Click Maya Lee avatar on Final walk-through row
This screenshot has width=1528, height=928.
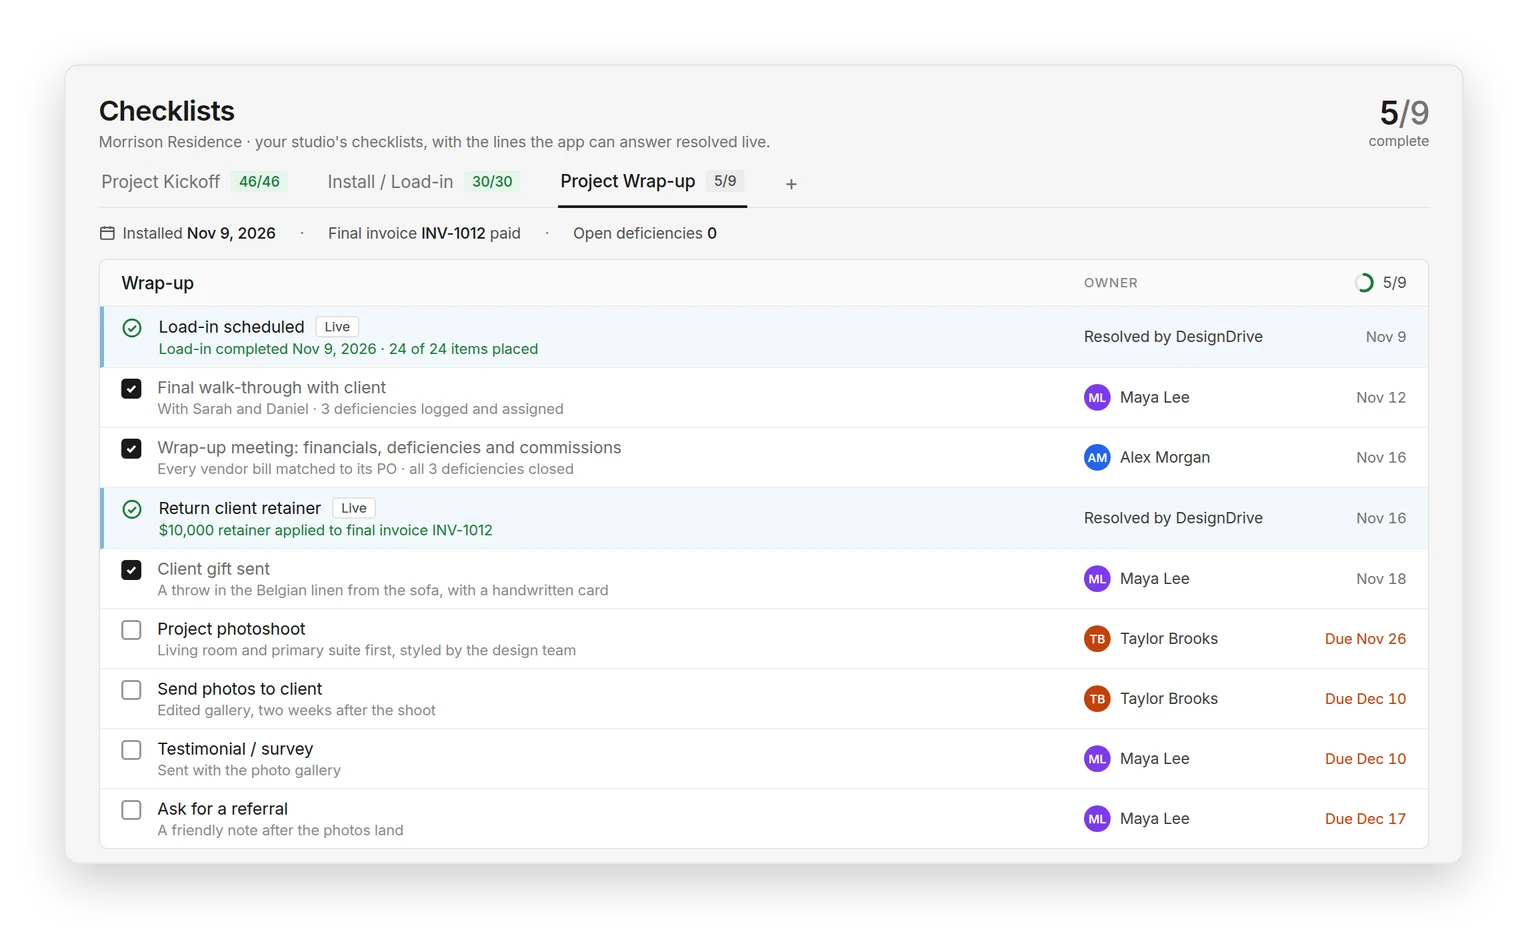[1097, 398]
